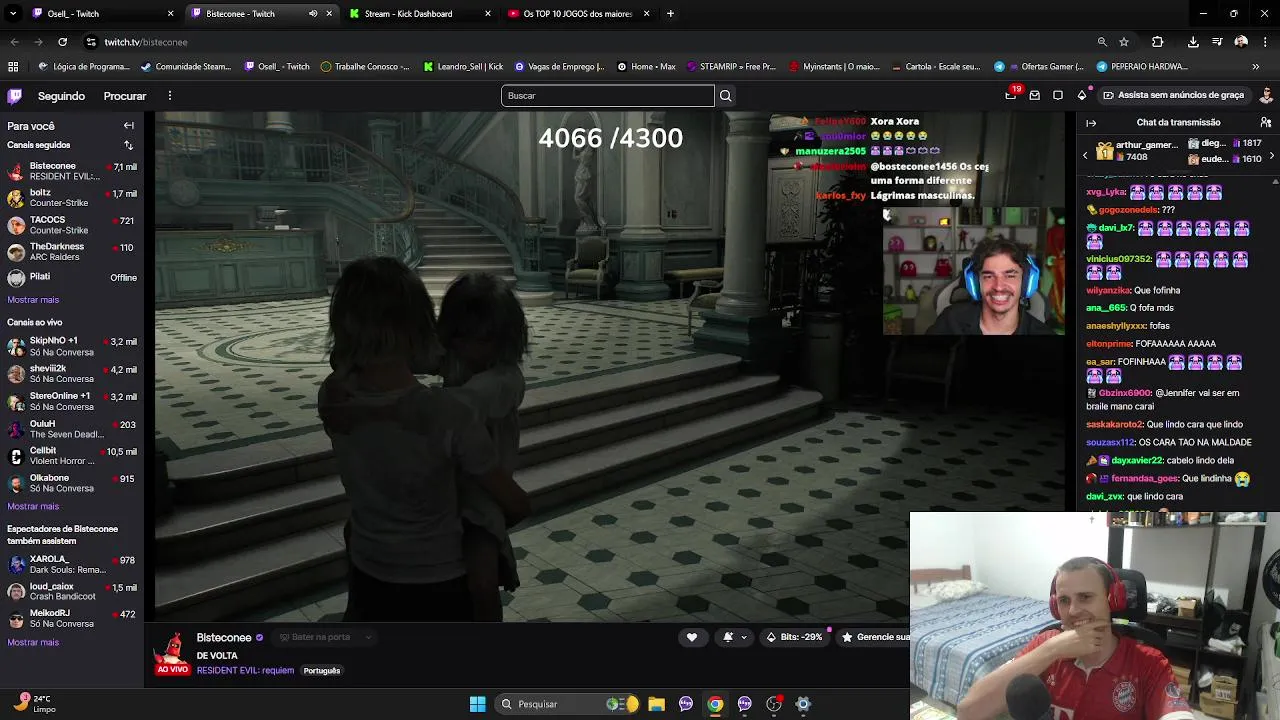Screen dimensions: 1280x720
Task: Open TheDarkness ARC Raiders channel
Action: coord(72,252)
